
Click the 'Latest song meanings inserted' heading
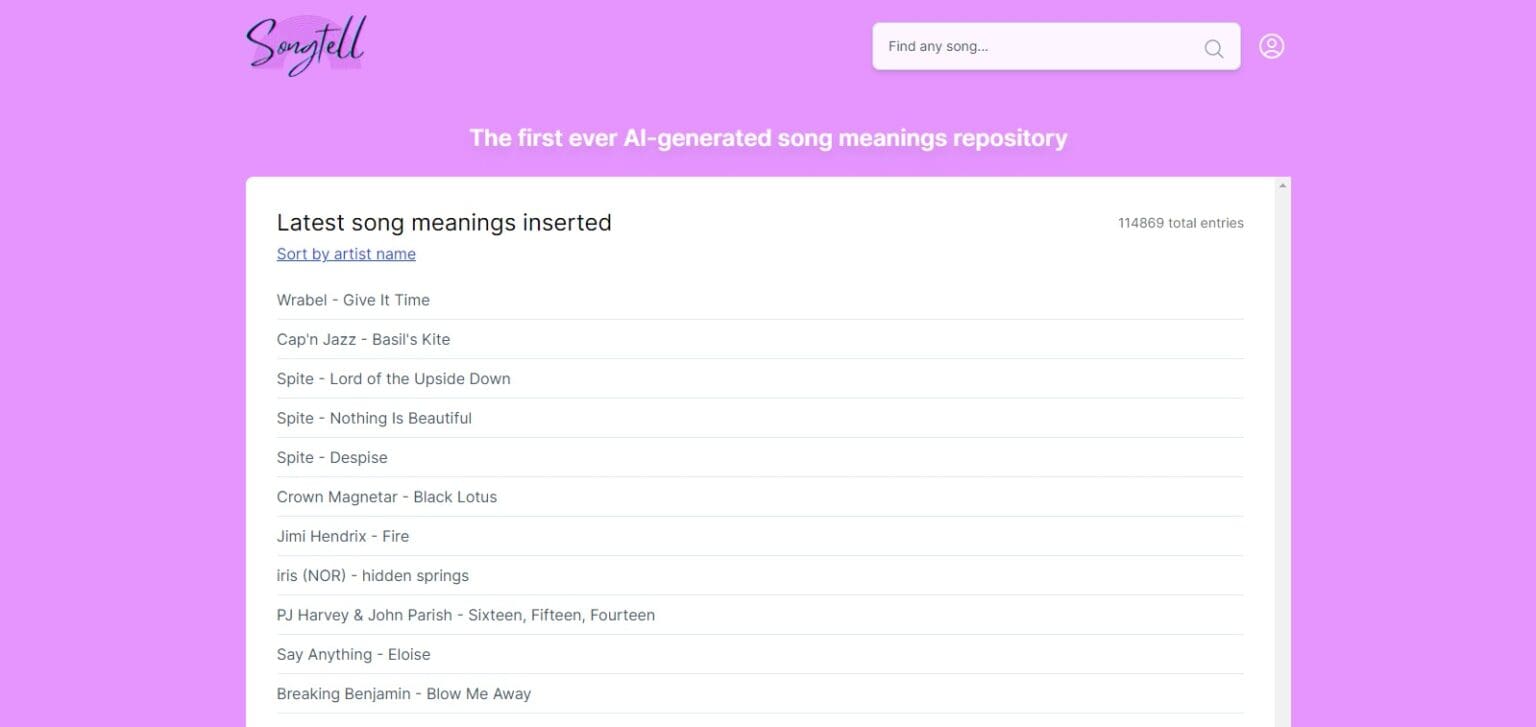(x=444, y=222)
